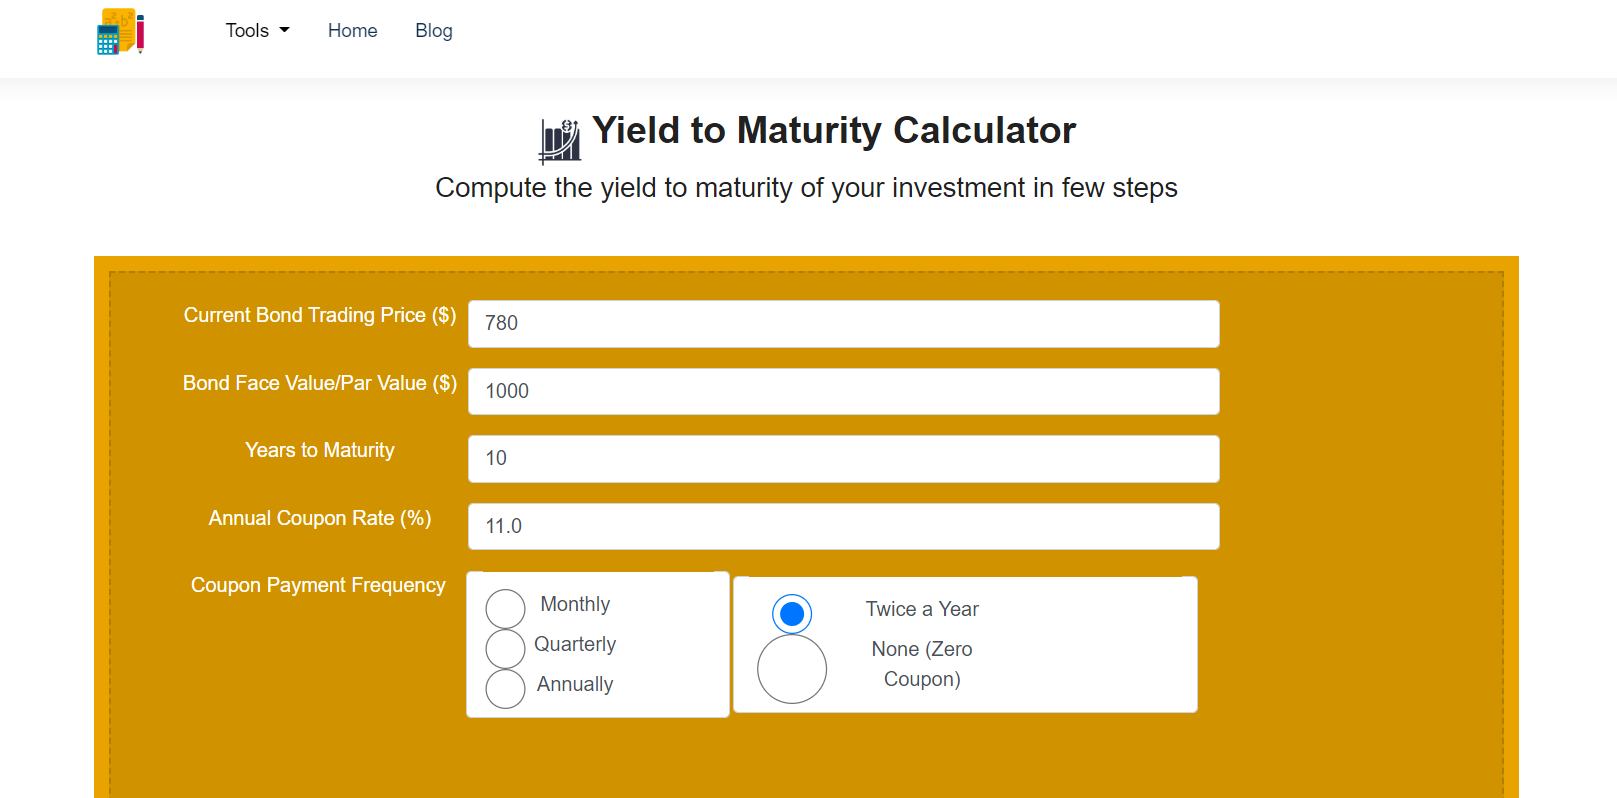Click the Yield to Maturity Calculator heading

pyautogui.click(x=834, y=130)
